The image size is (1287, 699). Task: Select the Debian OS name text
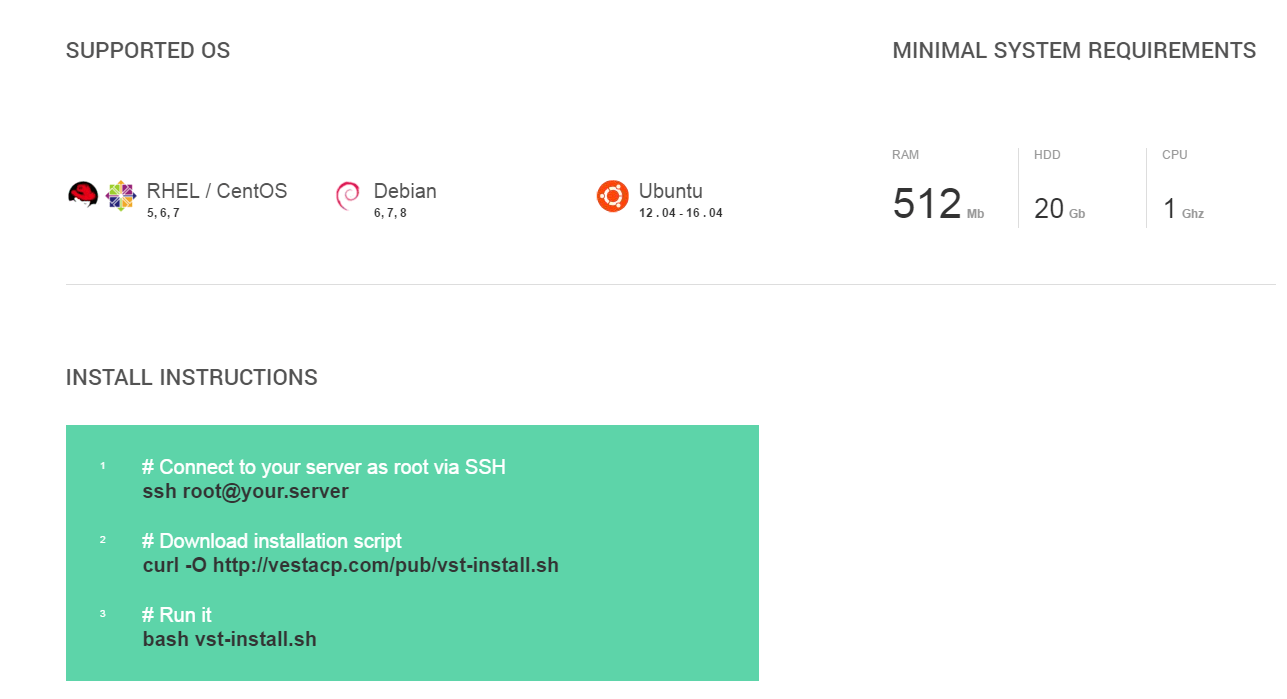point(405,191)
